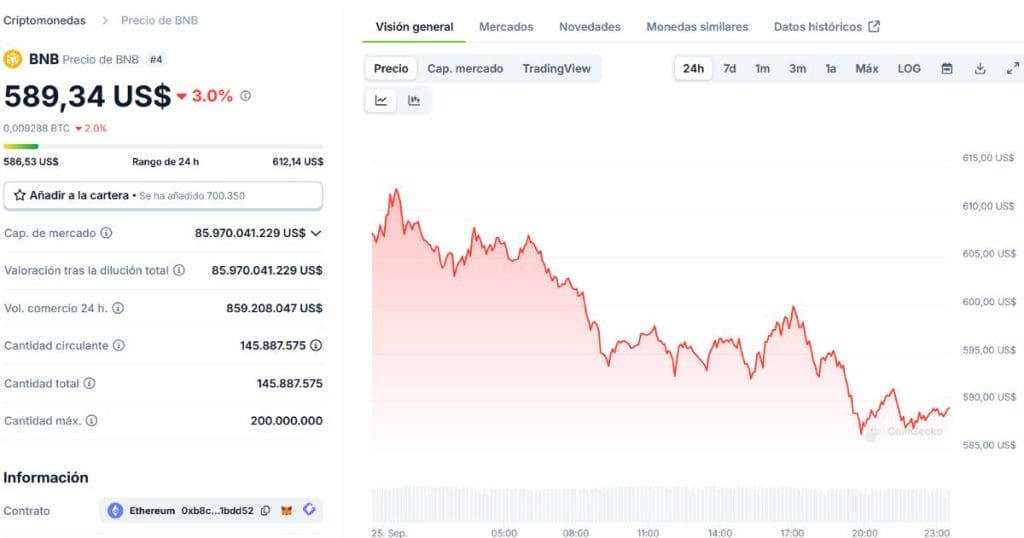Download the chart data
The height and width of the screenshot is (538, 1024).
click(980, 68)
